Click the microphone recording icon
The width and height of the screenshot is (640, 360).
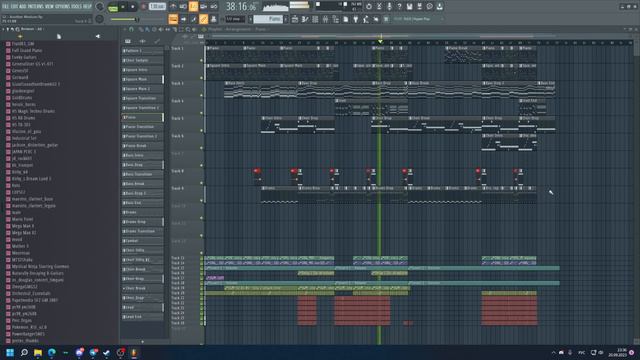pyautogui.click(x=389, y=7)
